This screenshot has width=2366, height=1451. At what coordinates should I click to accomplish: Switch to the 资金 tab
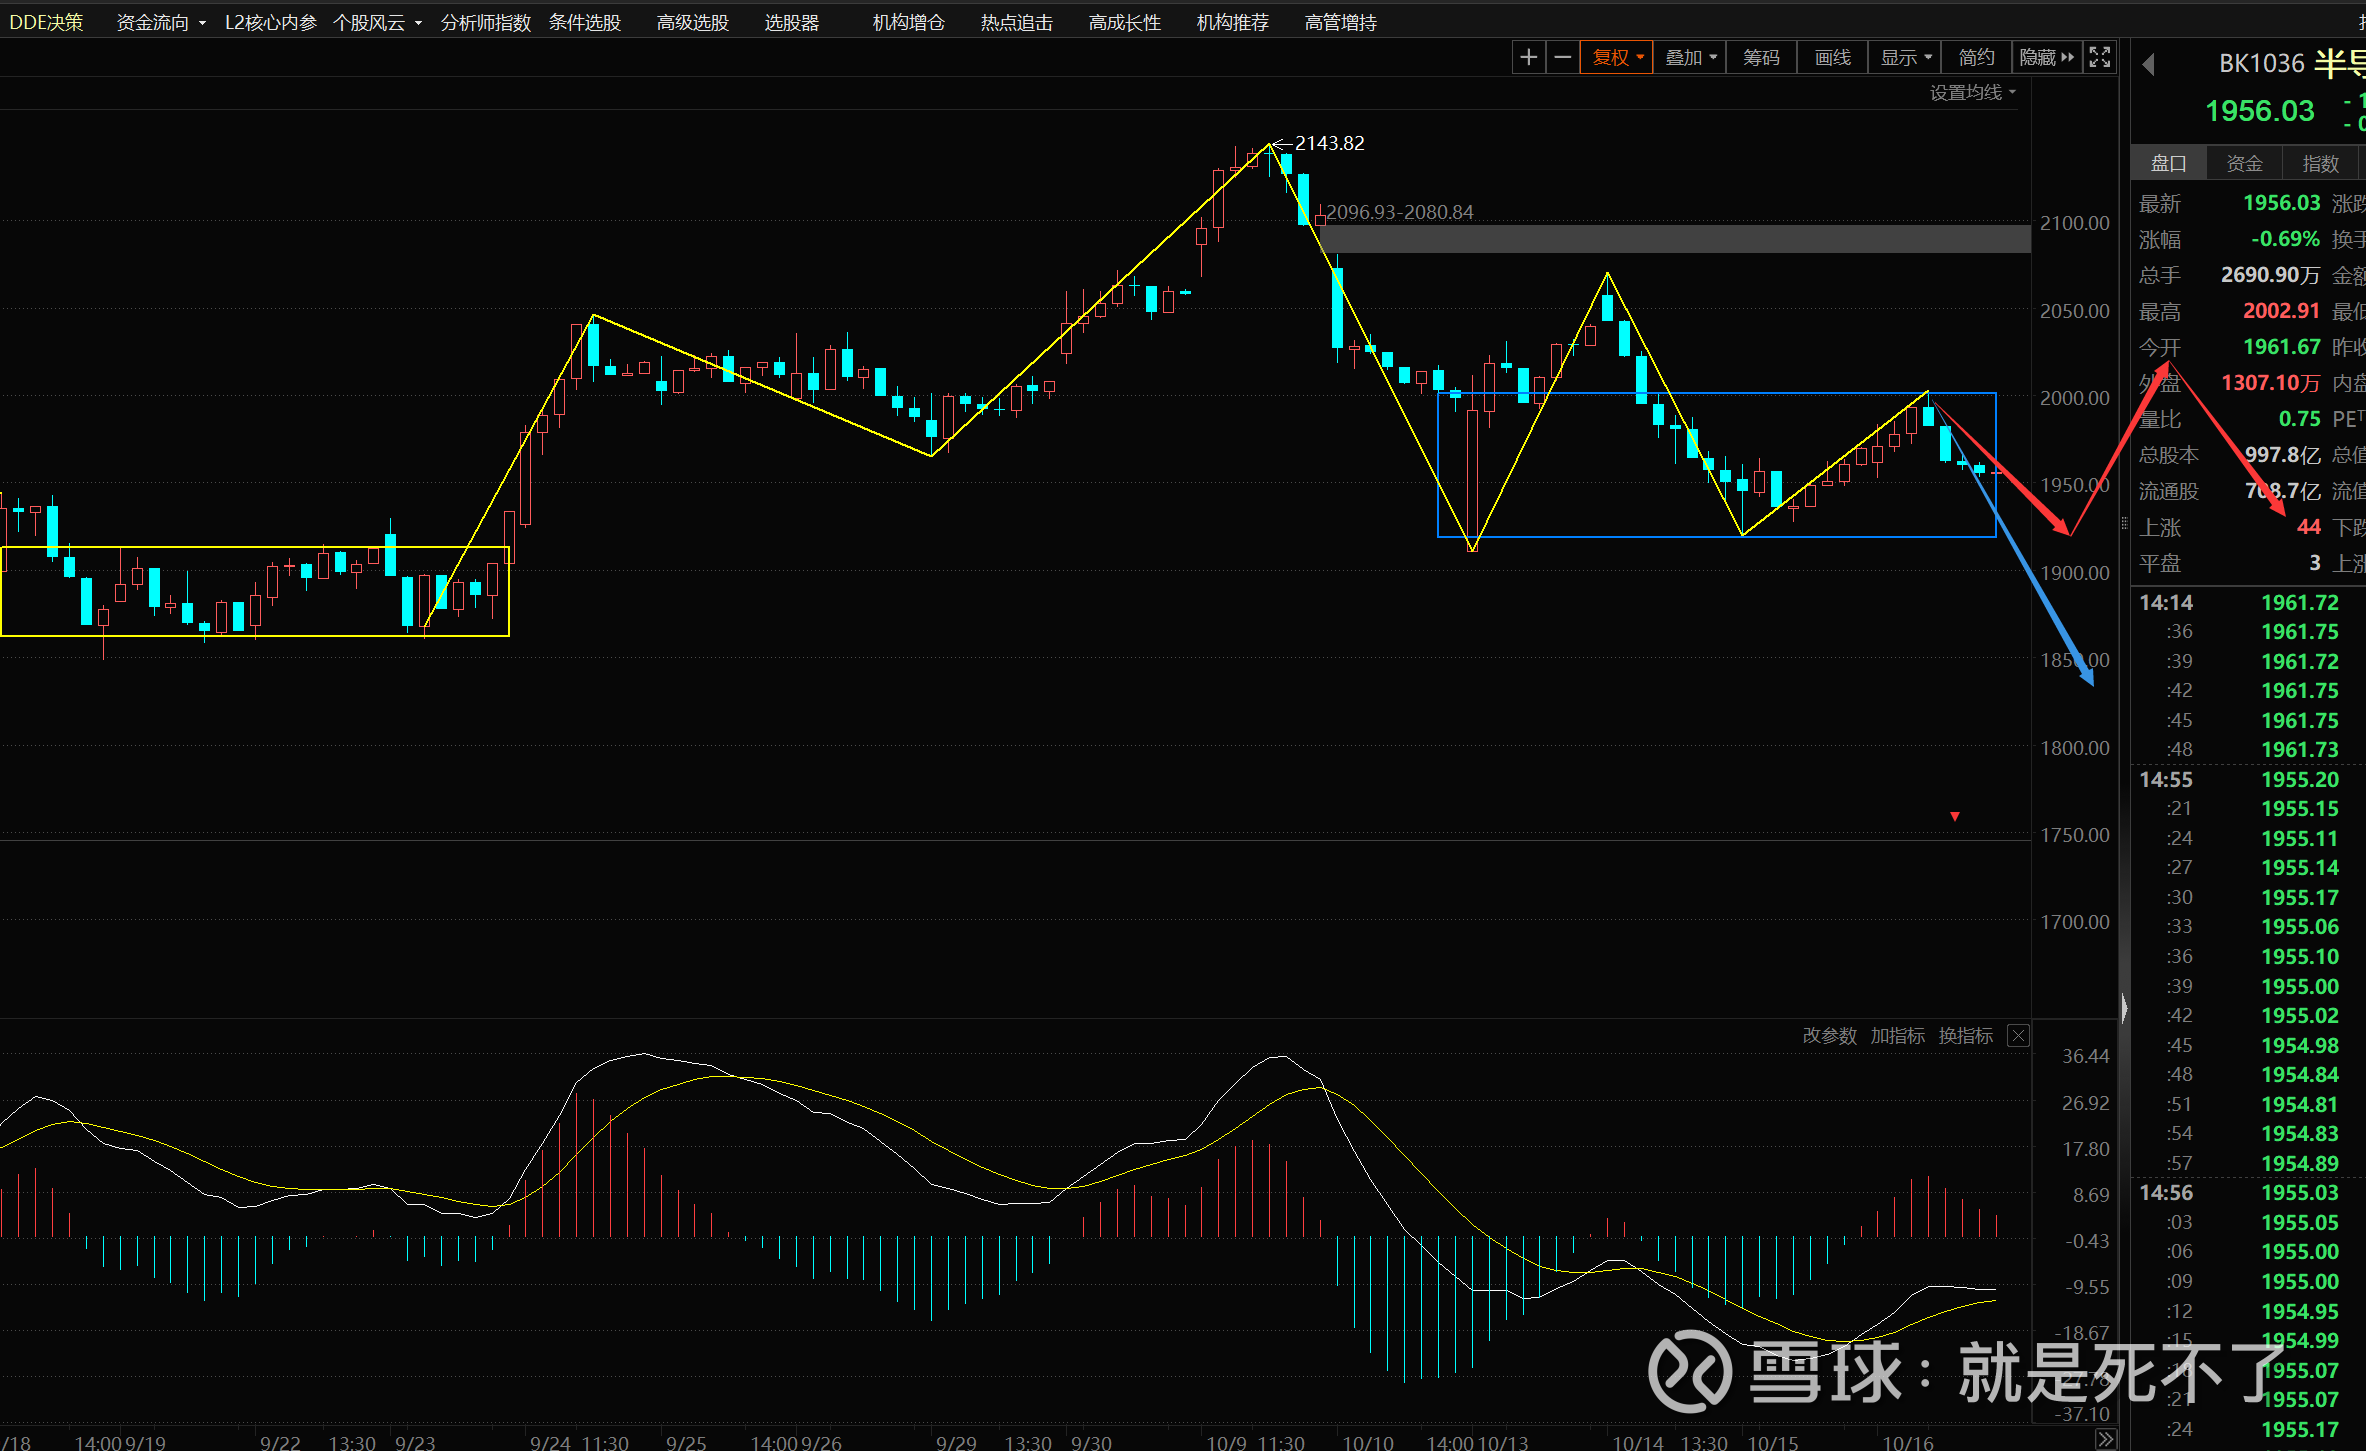(x=2244, y=163)
